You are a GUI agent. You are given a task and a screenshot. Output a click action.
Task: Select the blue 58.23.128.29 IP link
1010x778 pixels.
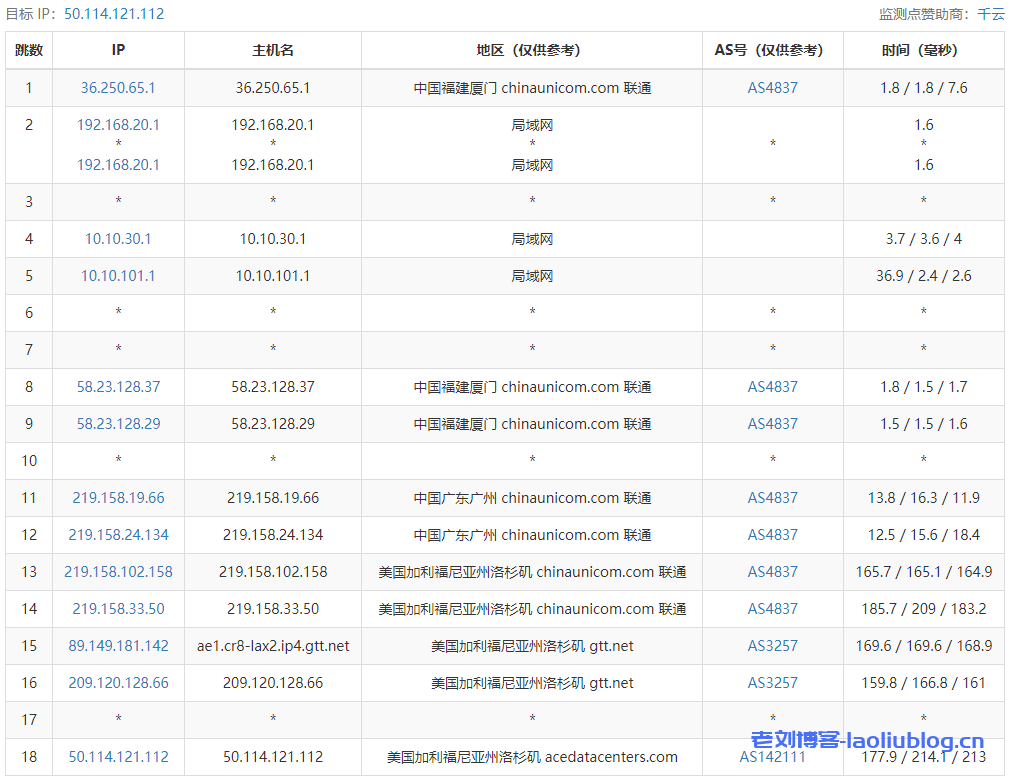click(118, 424)
